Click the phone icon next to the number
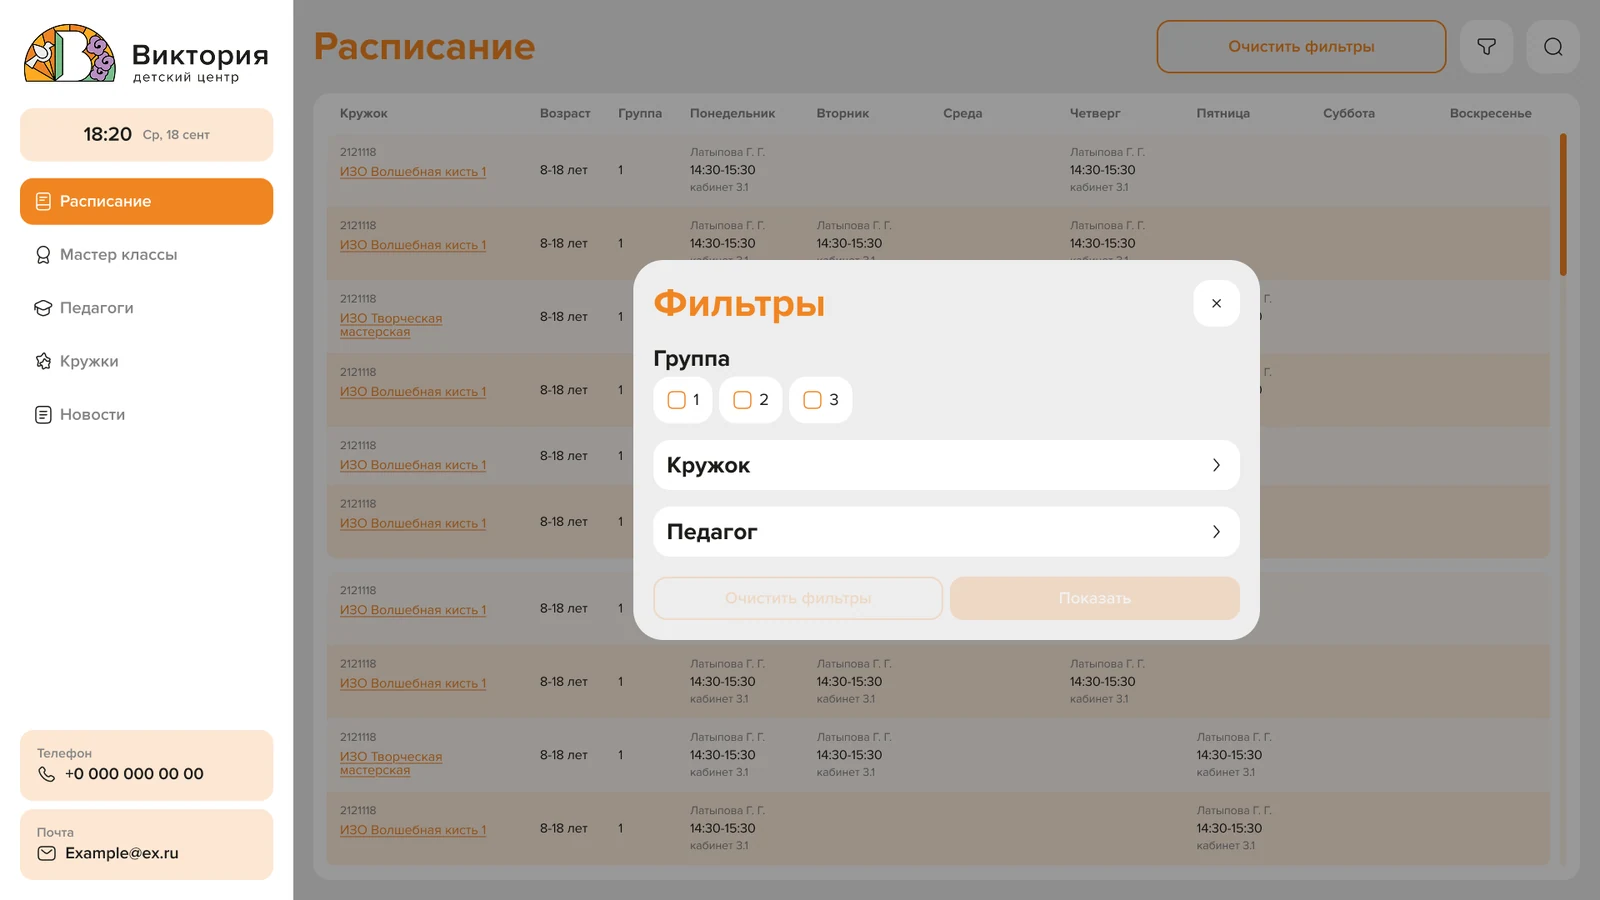The height and width of the screenshot is (900, 1600). click(x=46, y=774)
